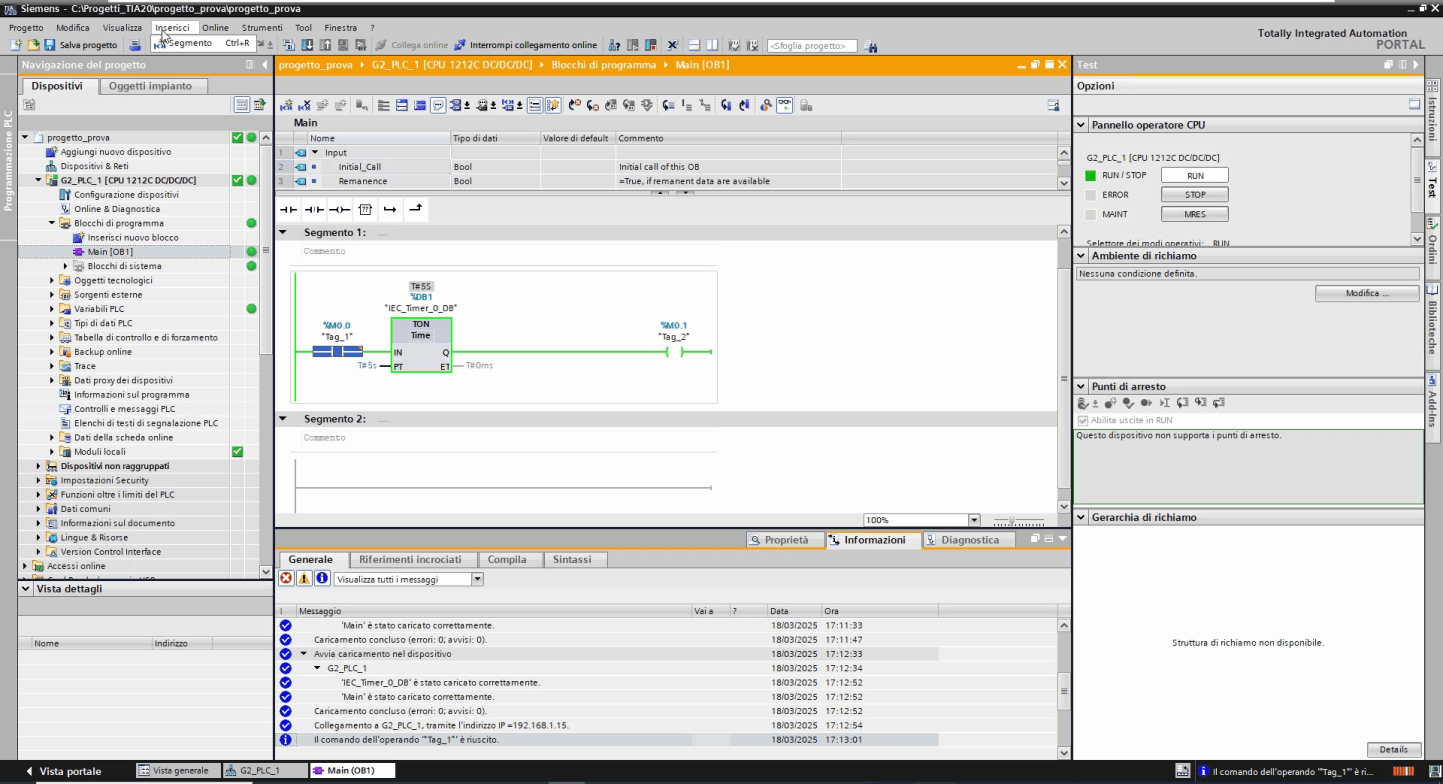Screen dimensions: 1443x784
Task: Click the insert network icon in the editor toolbar
Action: [287, 105]
